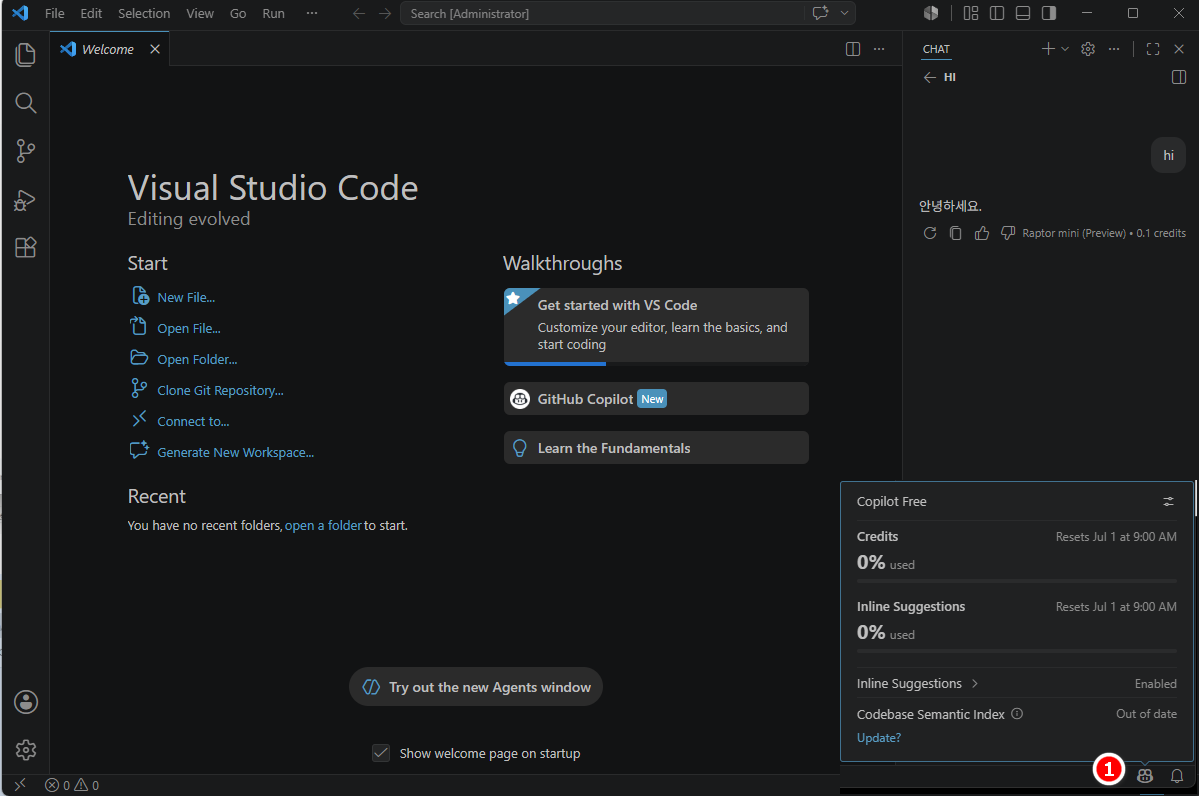Expand Inline Suggestions chevron

click(x=975, y=684)
